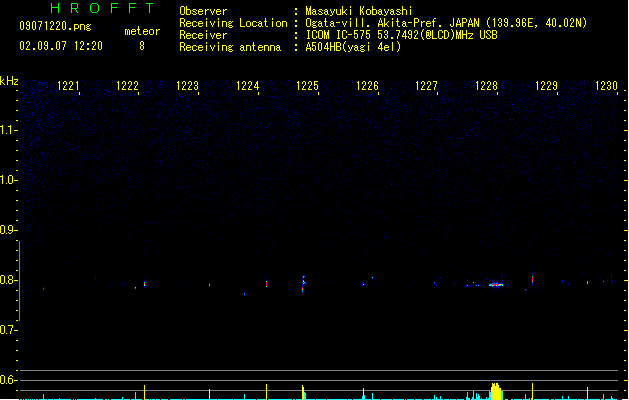This screenshot has width=629, height=400.
Task: Click the 'Receiver' field label
Action: coord(203,35)
